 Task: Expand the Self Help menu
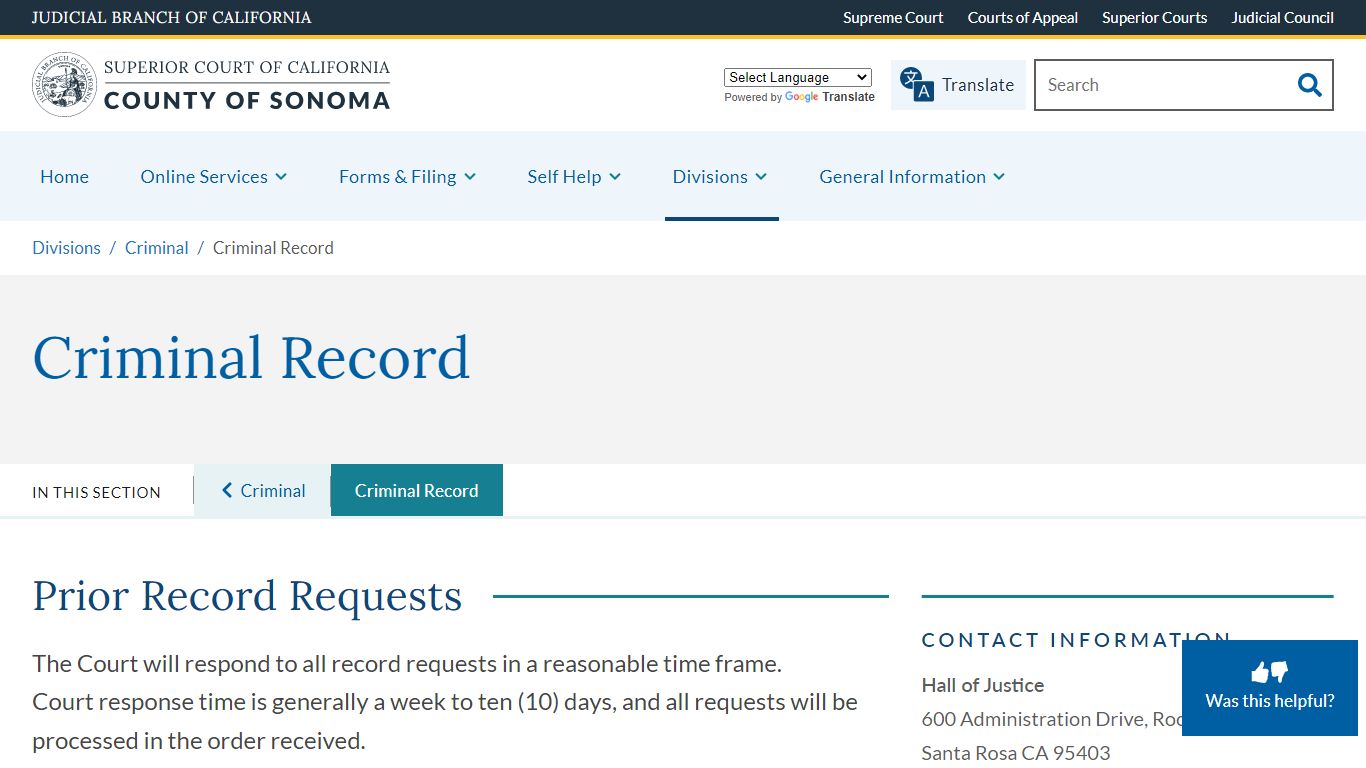pos(574,176)
